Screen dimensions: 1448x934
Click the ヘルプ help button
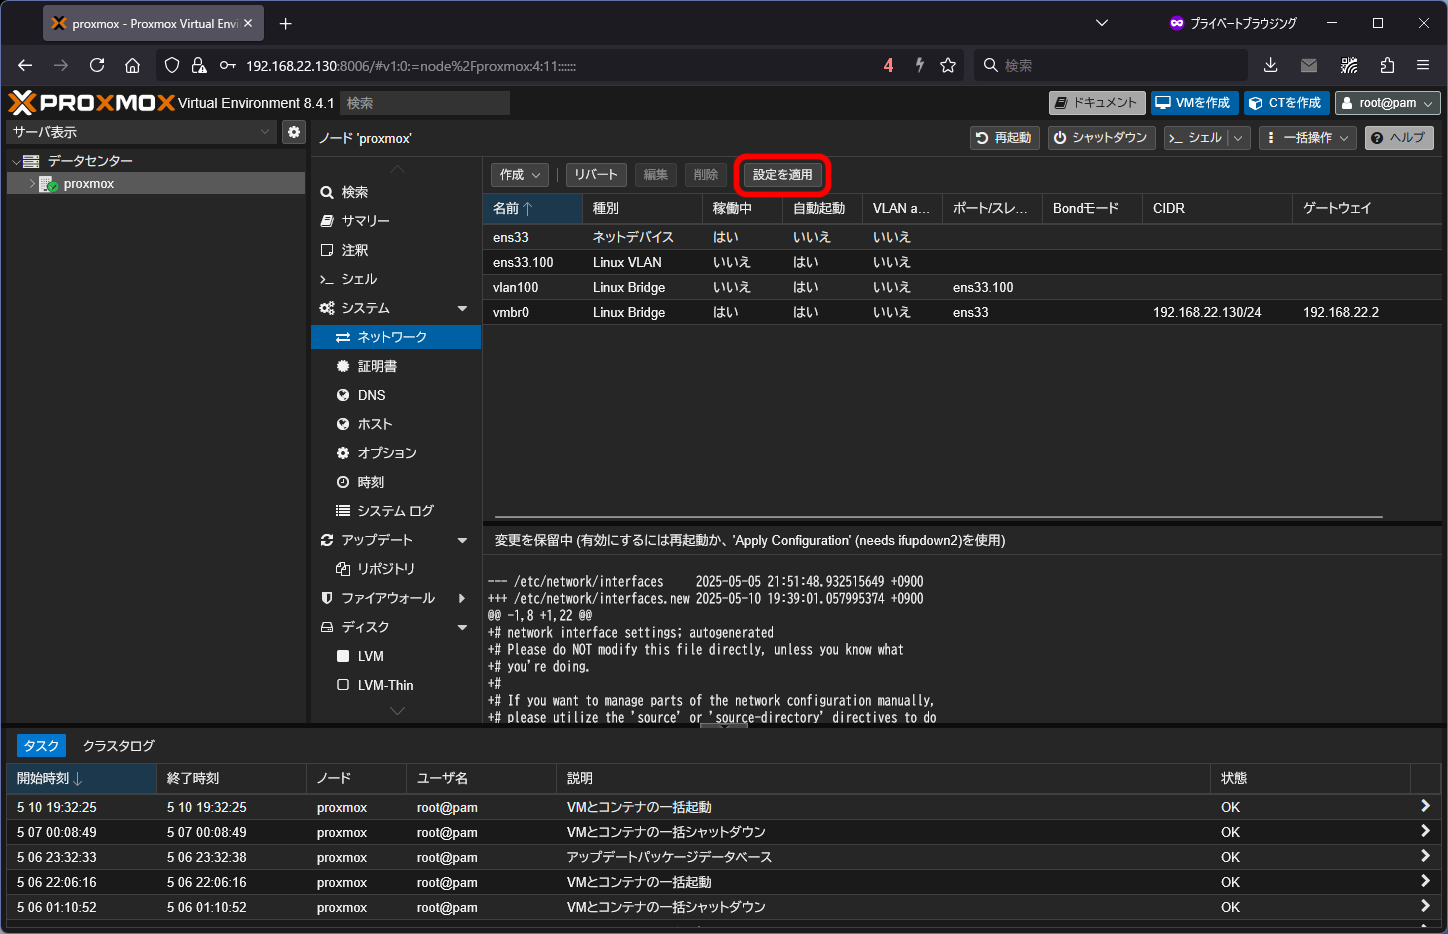point(1399,138)
